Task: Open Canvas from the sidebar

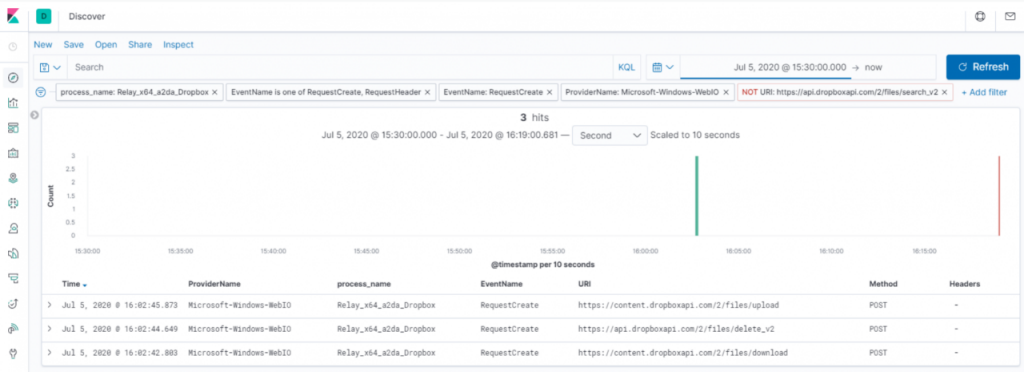Action: tap(13, 153)
